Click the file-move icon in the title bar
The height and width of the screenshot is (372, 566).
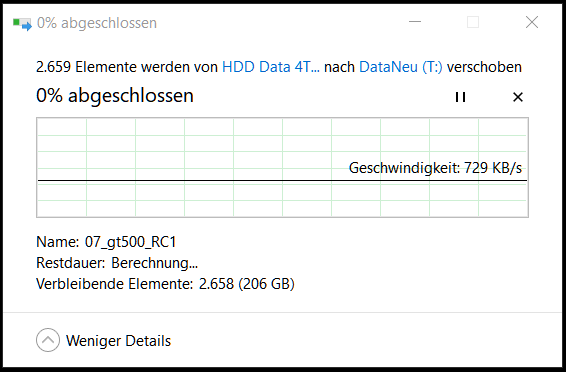click(x=22, y=24)
